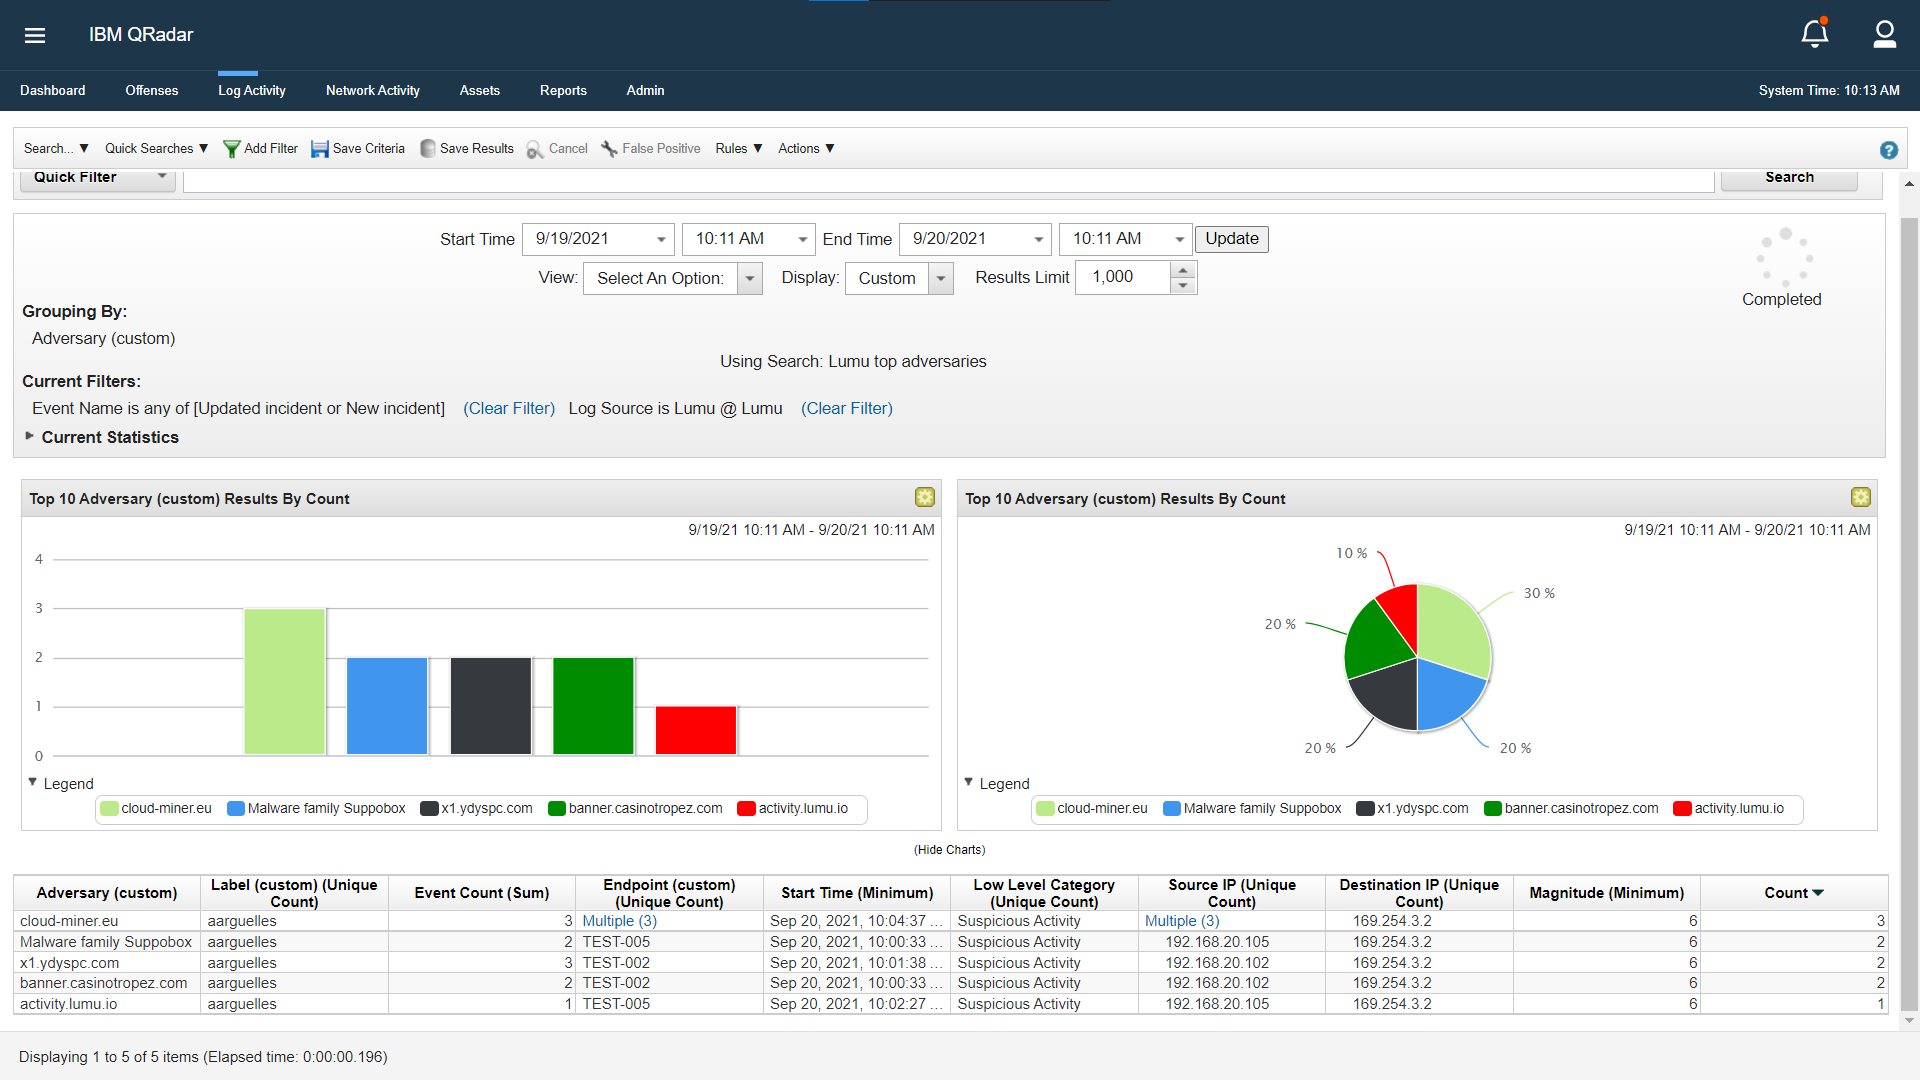Viewport: 1920px width, 1080px height.
Task: Open the Quick Searches dropdown
Action: pos(157,149)
